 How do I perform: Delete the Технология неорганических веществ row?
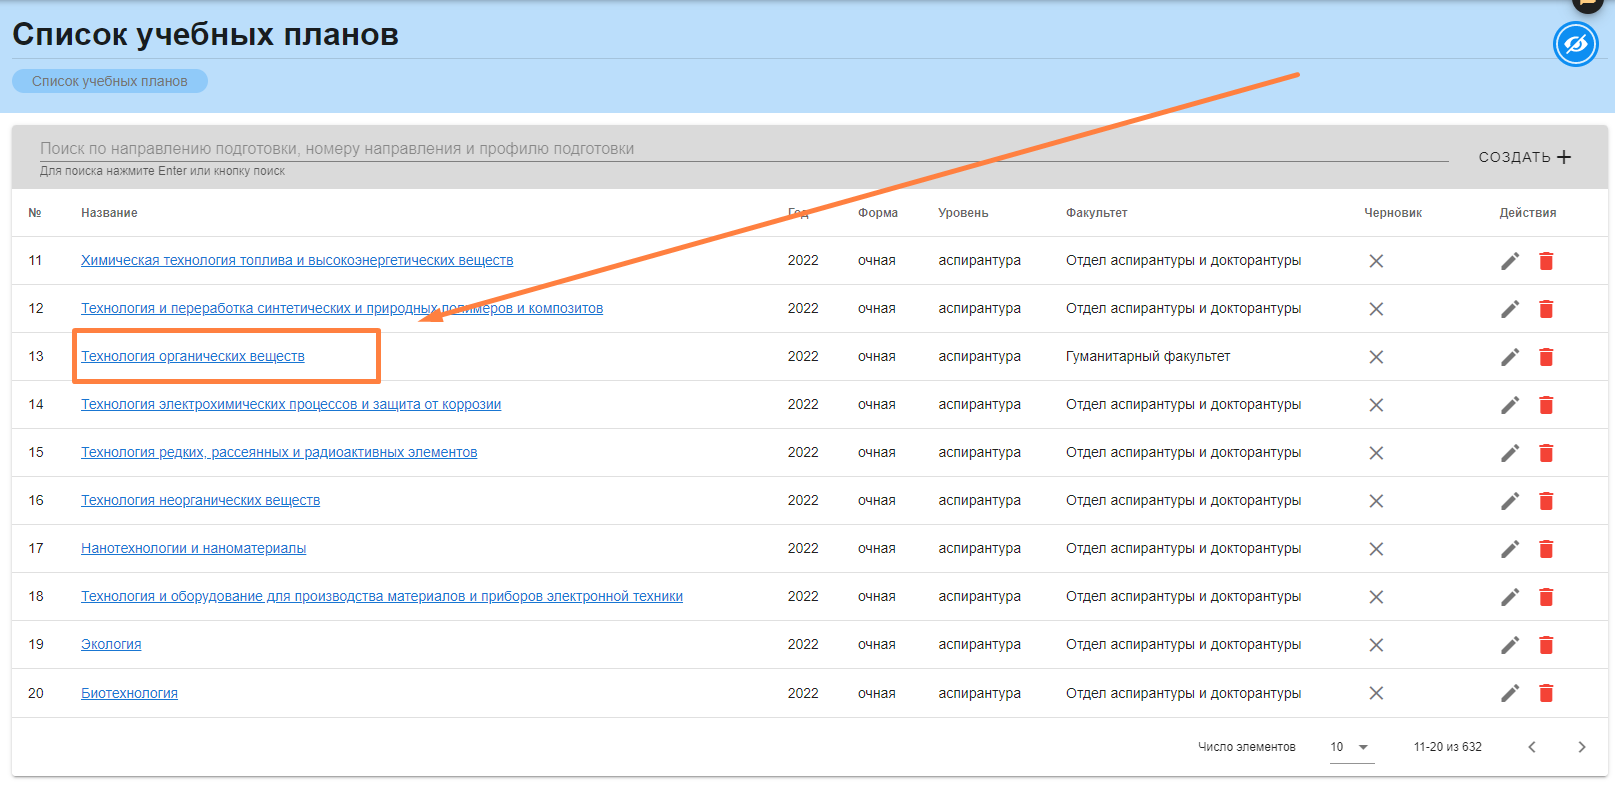(x=1546, y=501)
